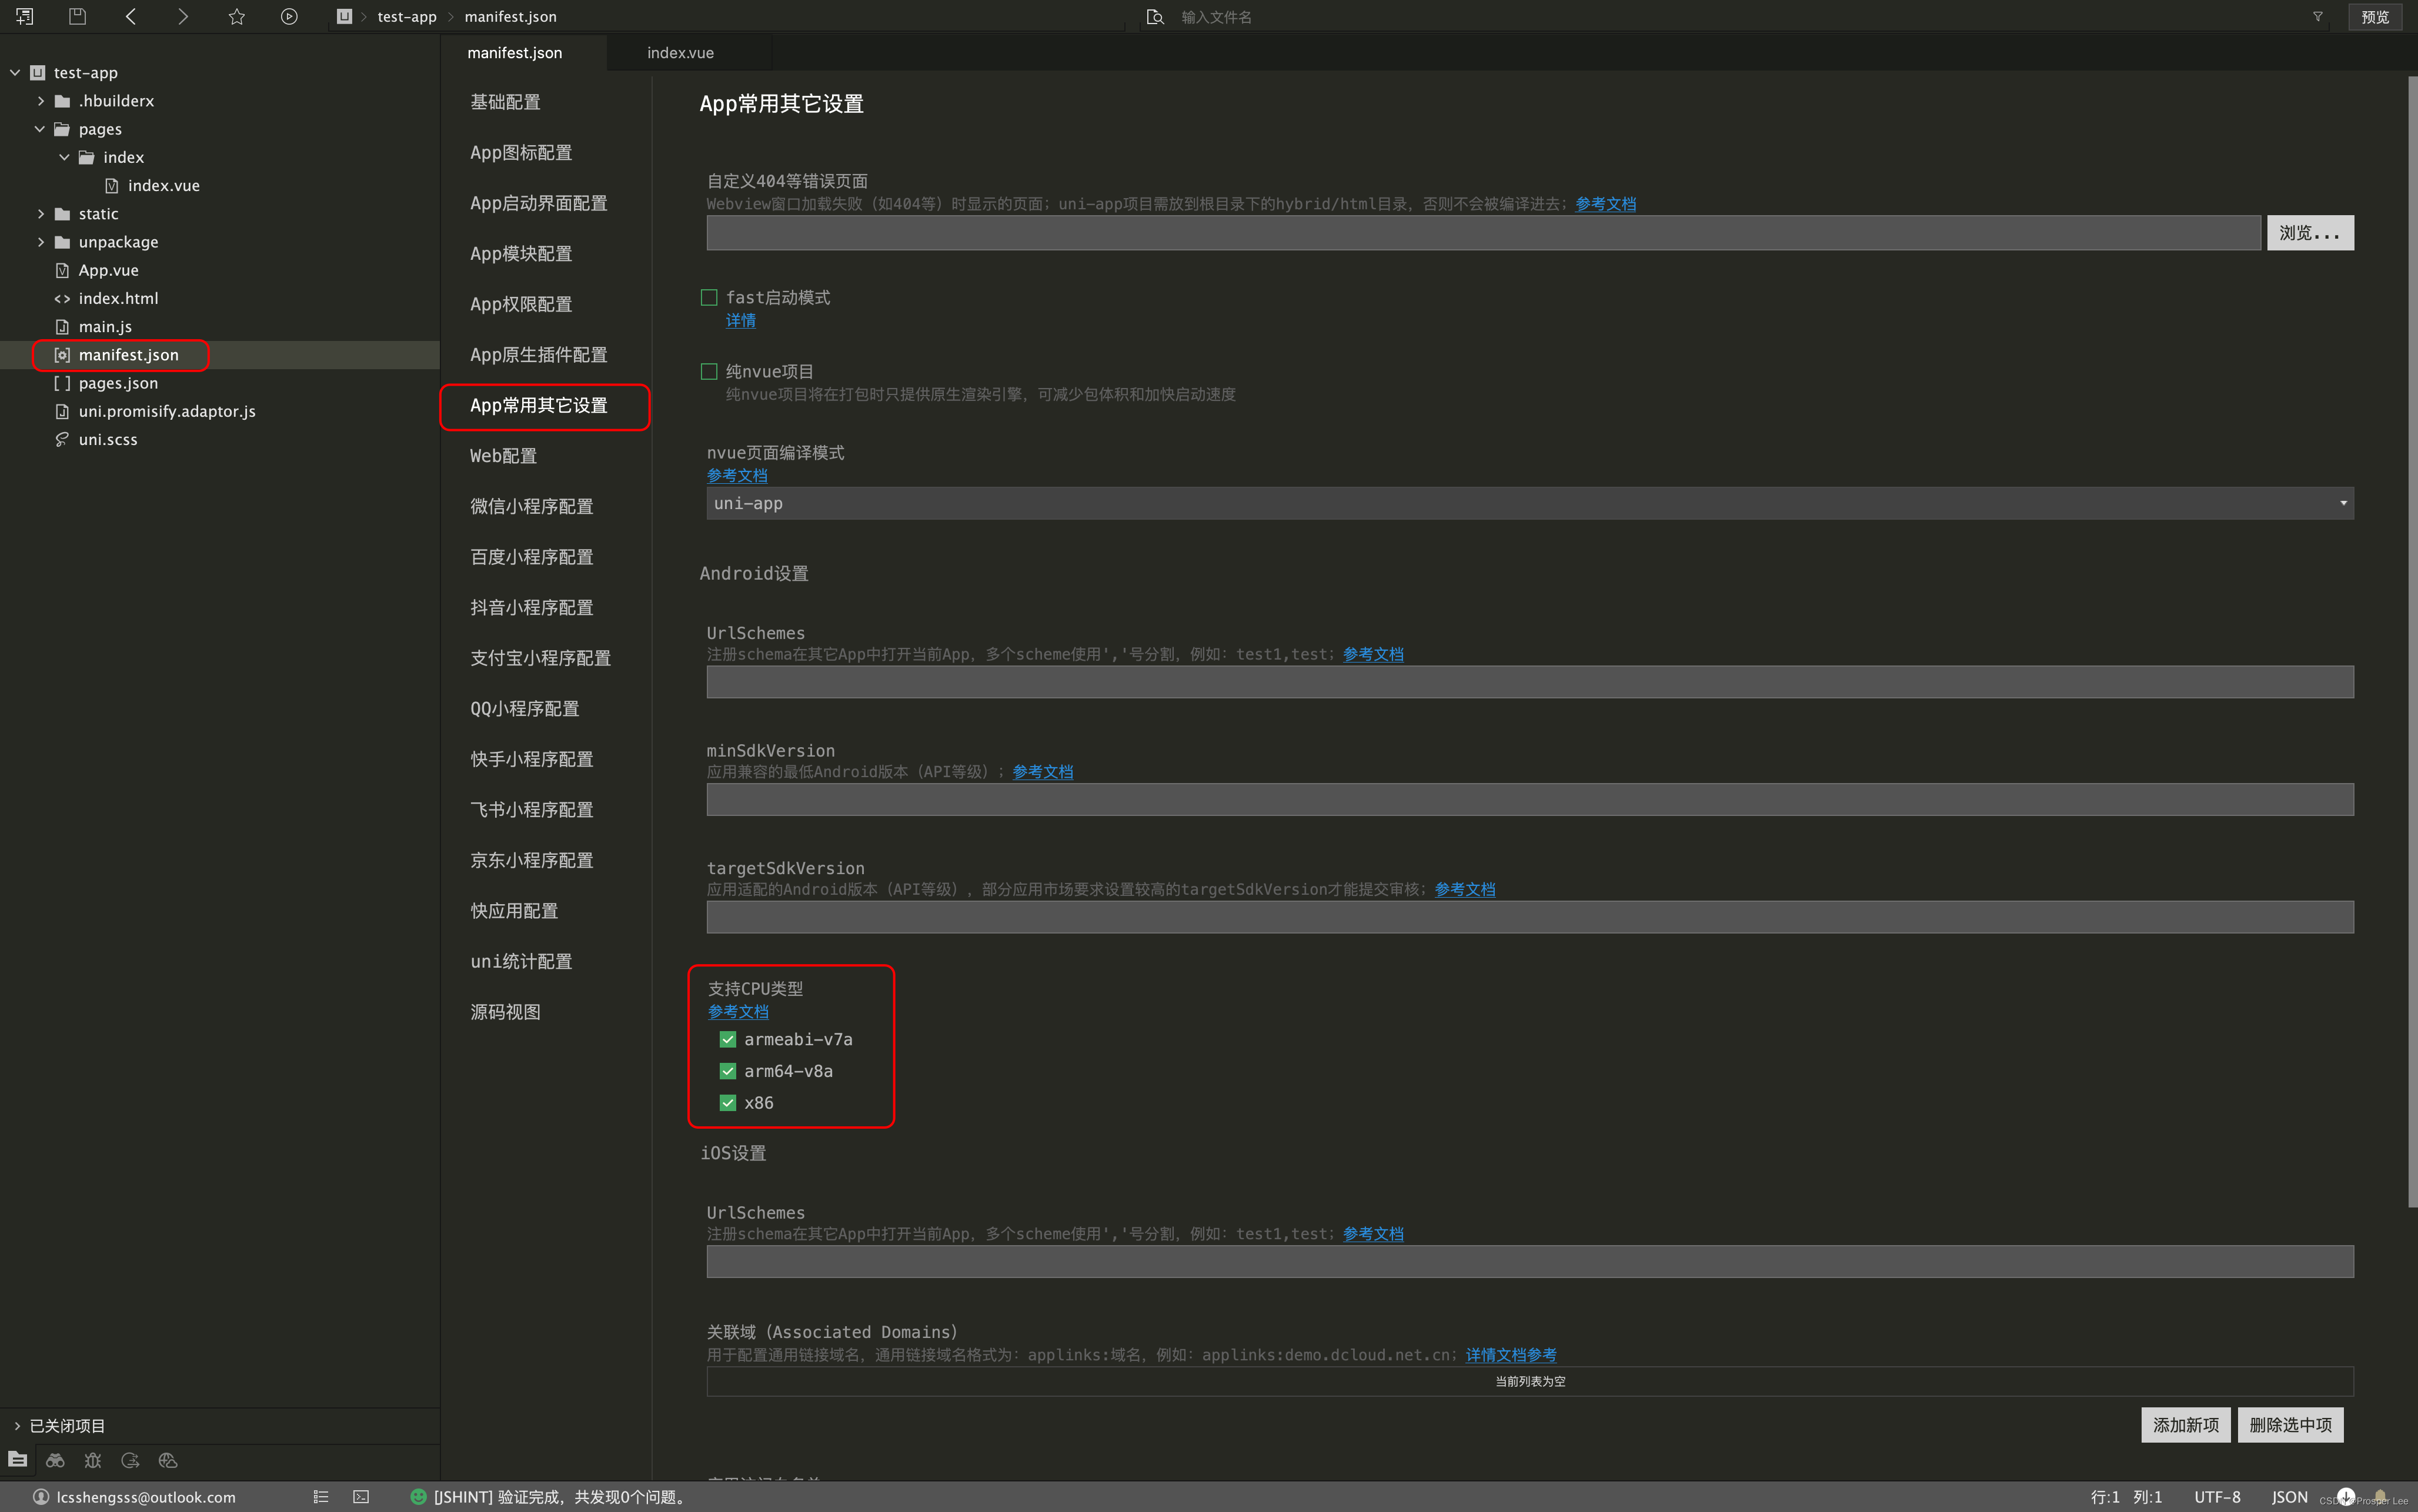This screenshot has height=1512, width=2418.
Task: Click the targetSdkVersion input field
Action: (x=1530, y=917)
